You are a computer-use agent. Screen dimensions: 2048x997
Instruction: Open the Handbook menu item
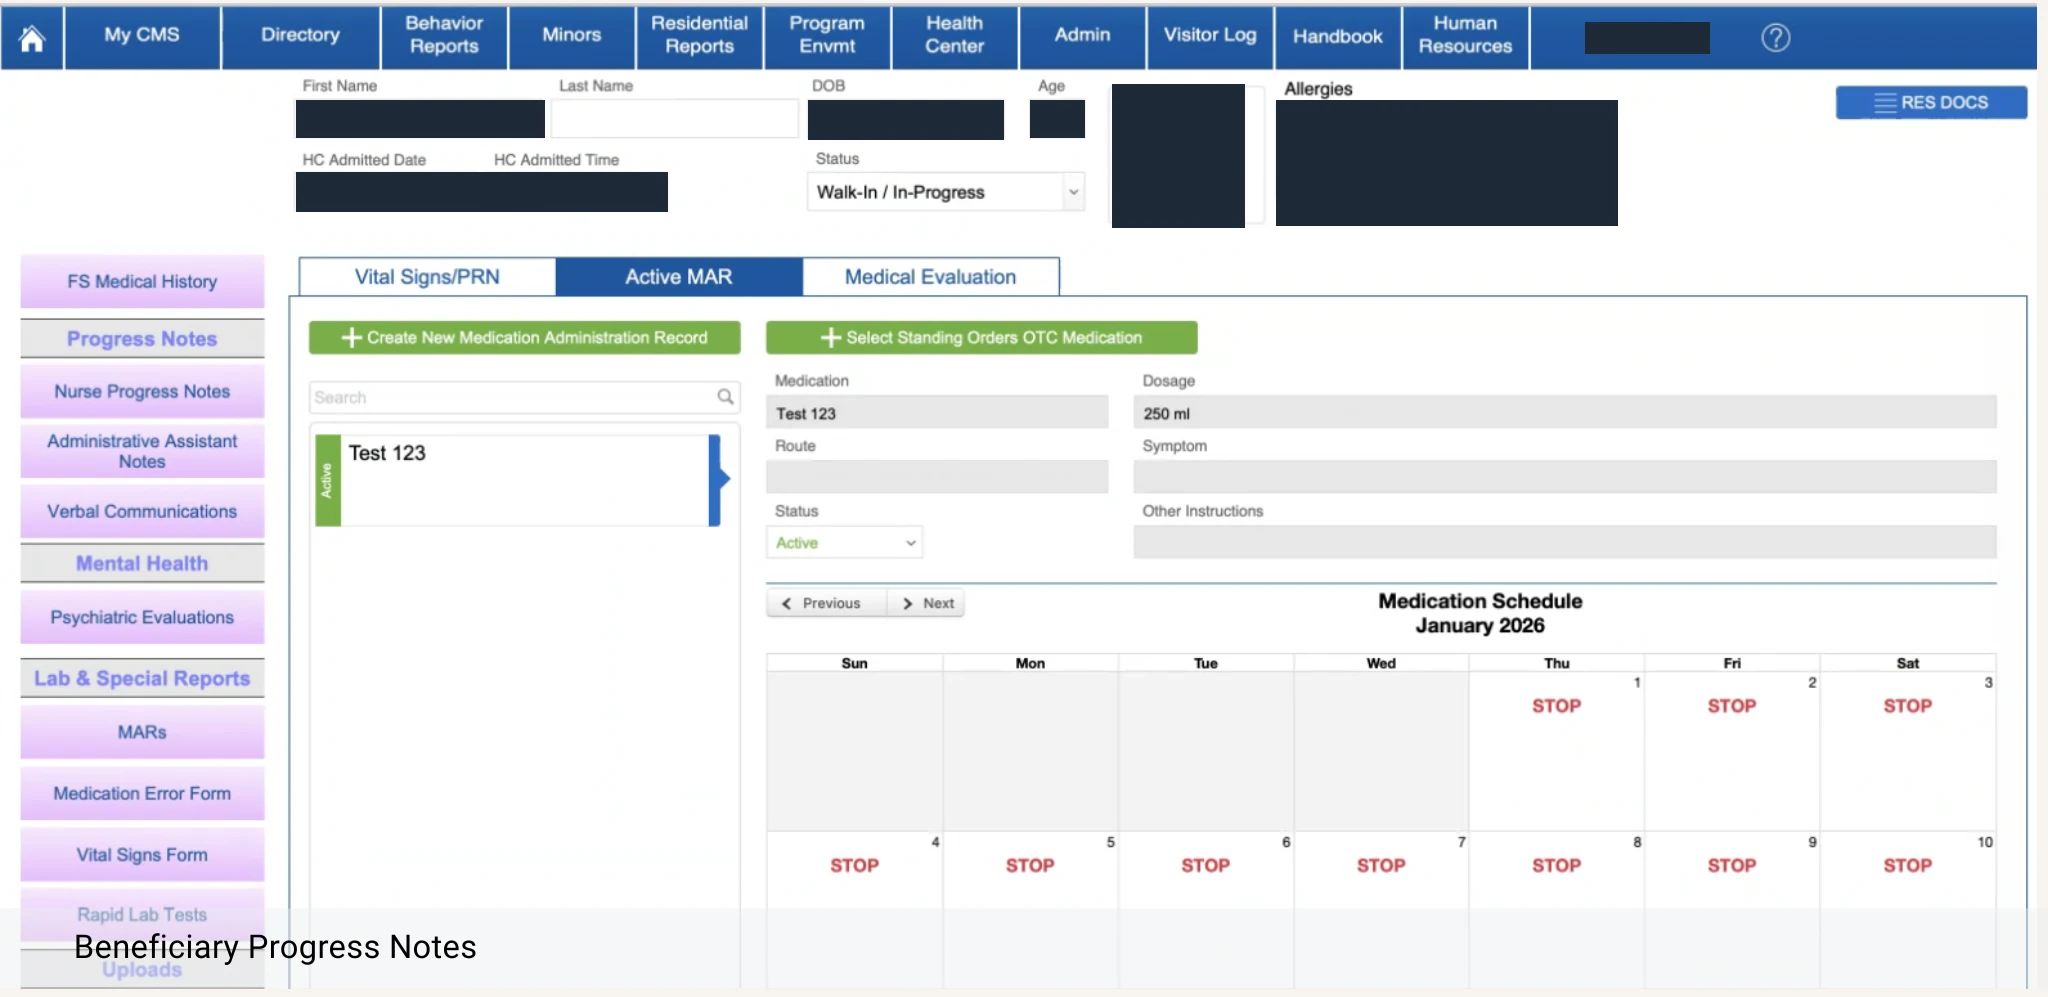1338,38
